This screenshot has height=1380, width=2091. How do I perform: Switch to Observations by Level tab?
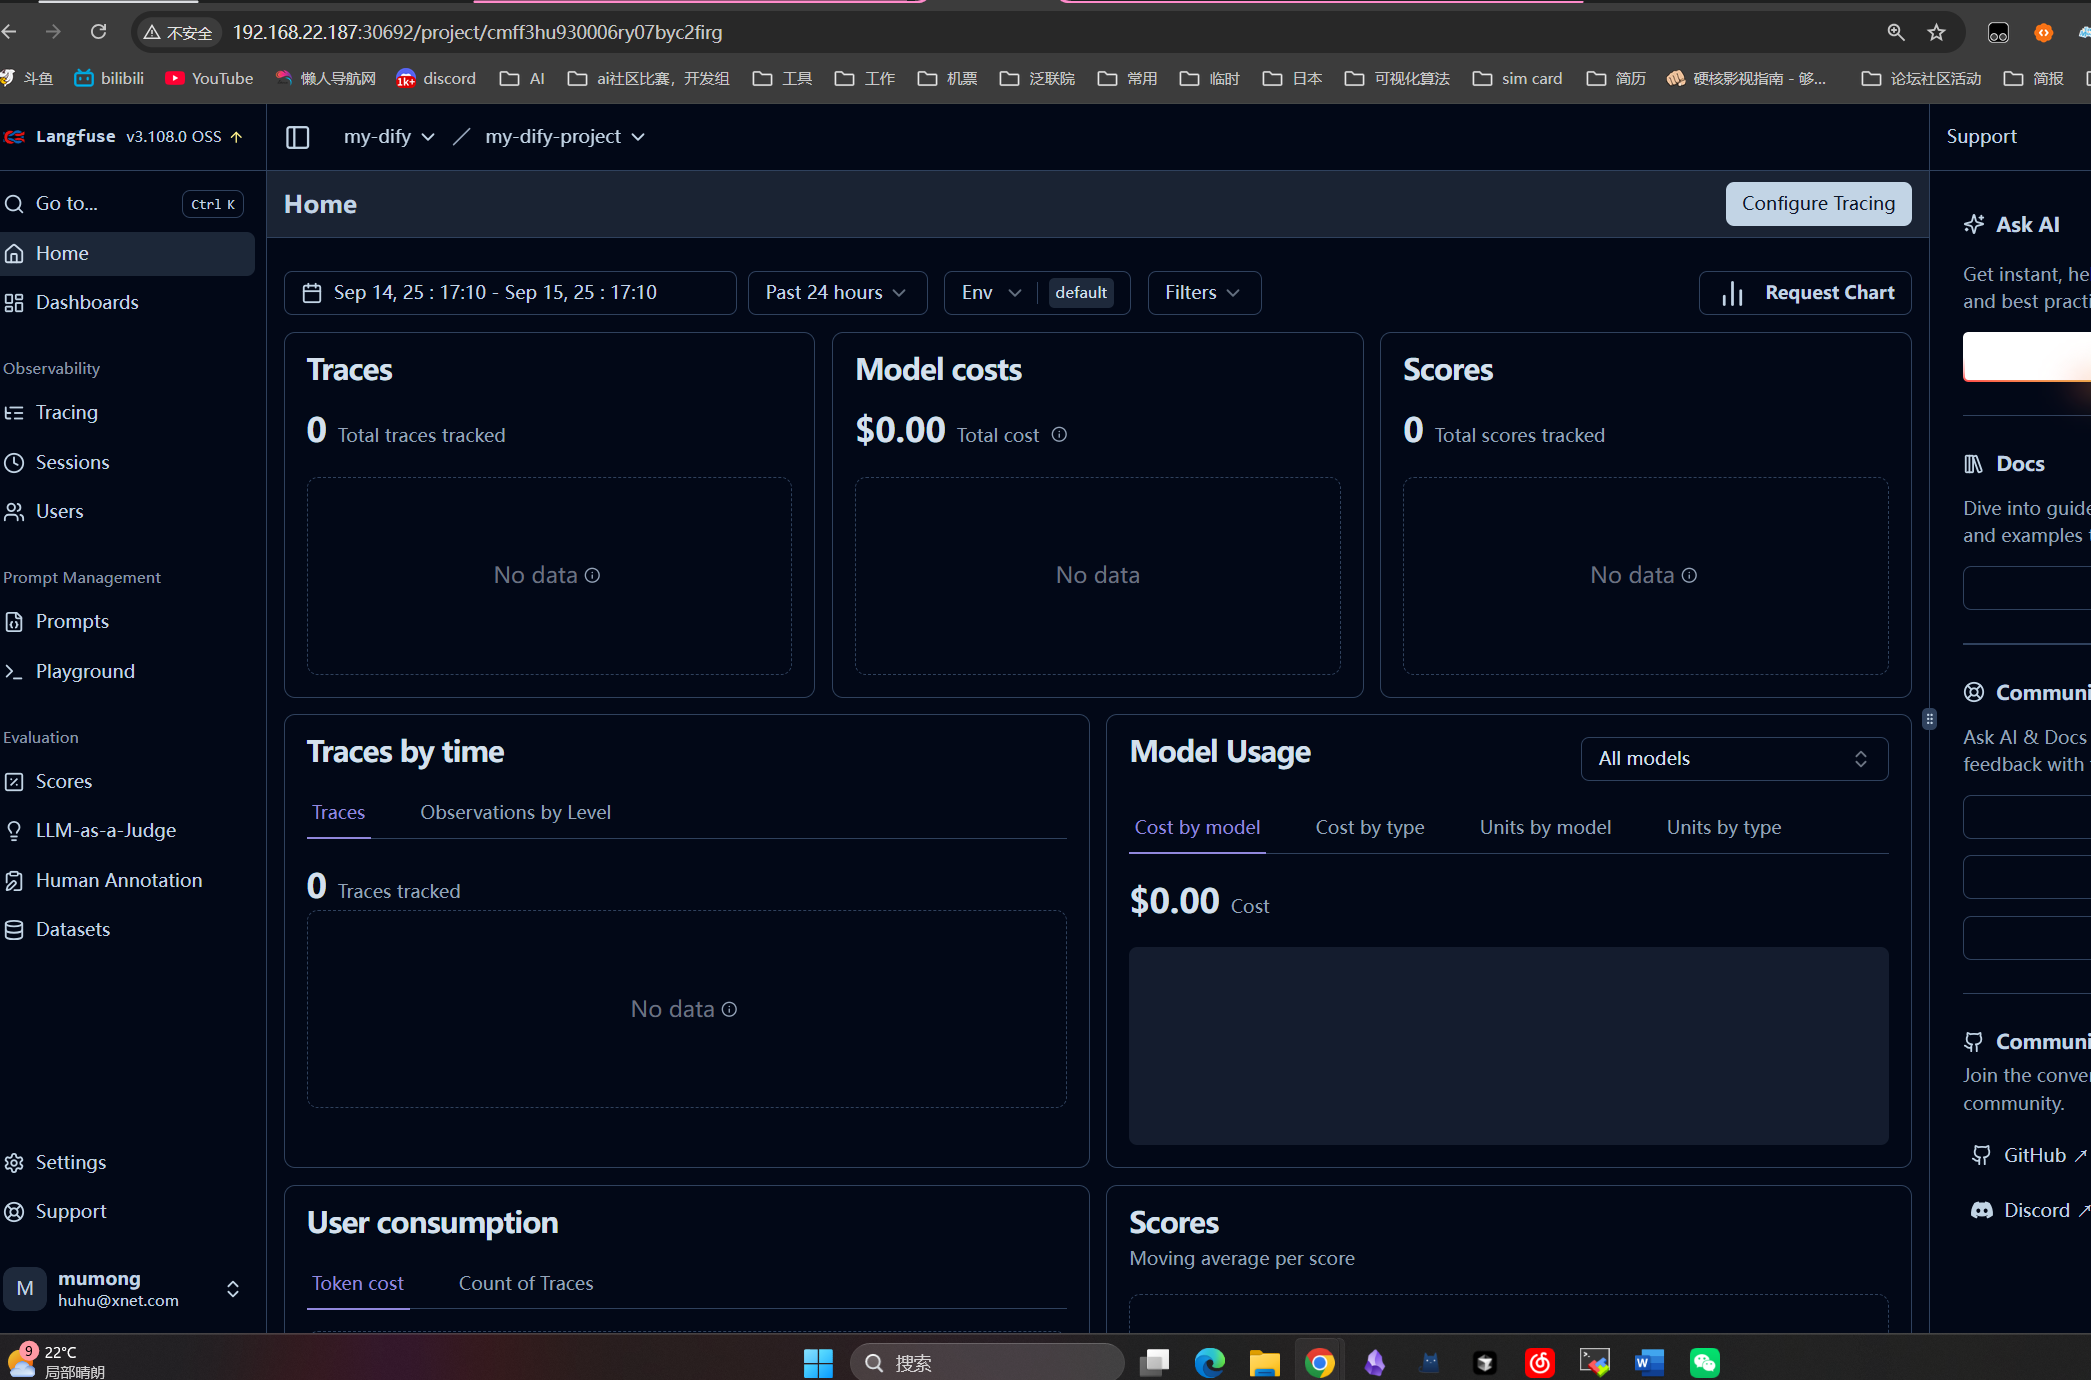point(515,813)
